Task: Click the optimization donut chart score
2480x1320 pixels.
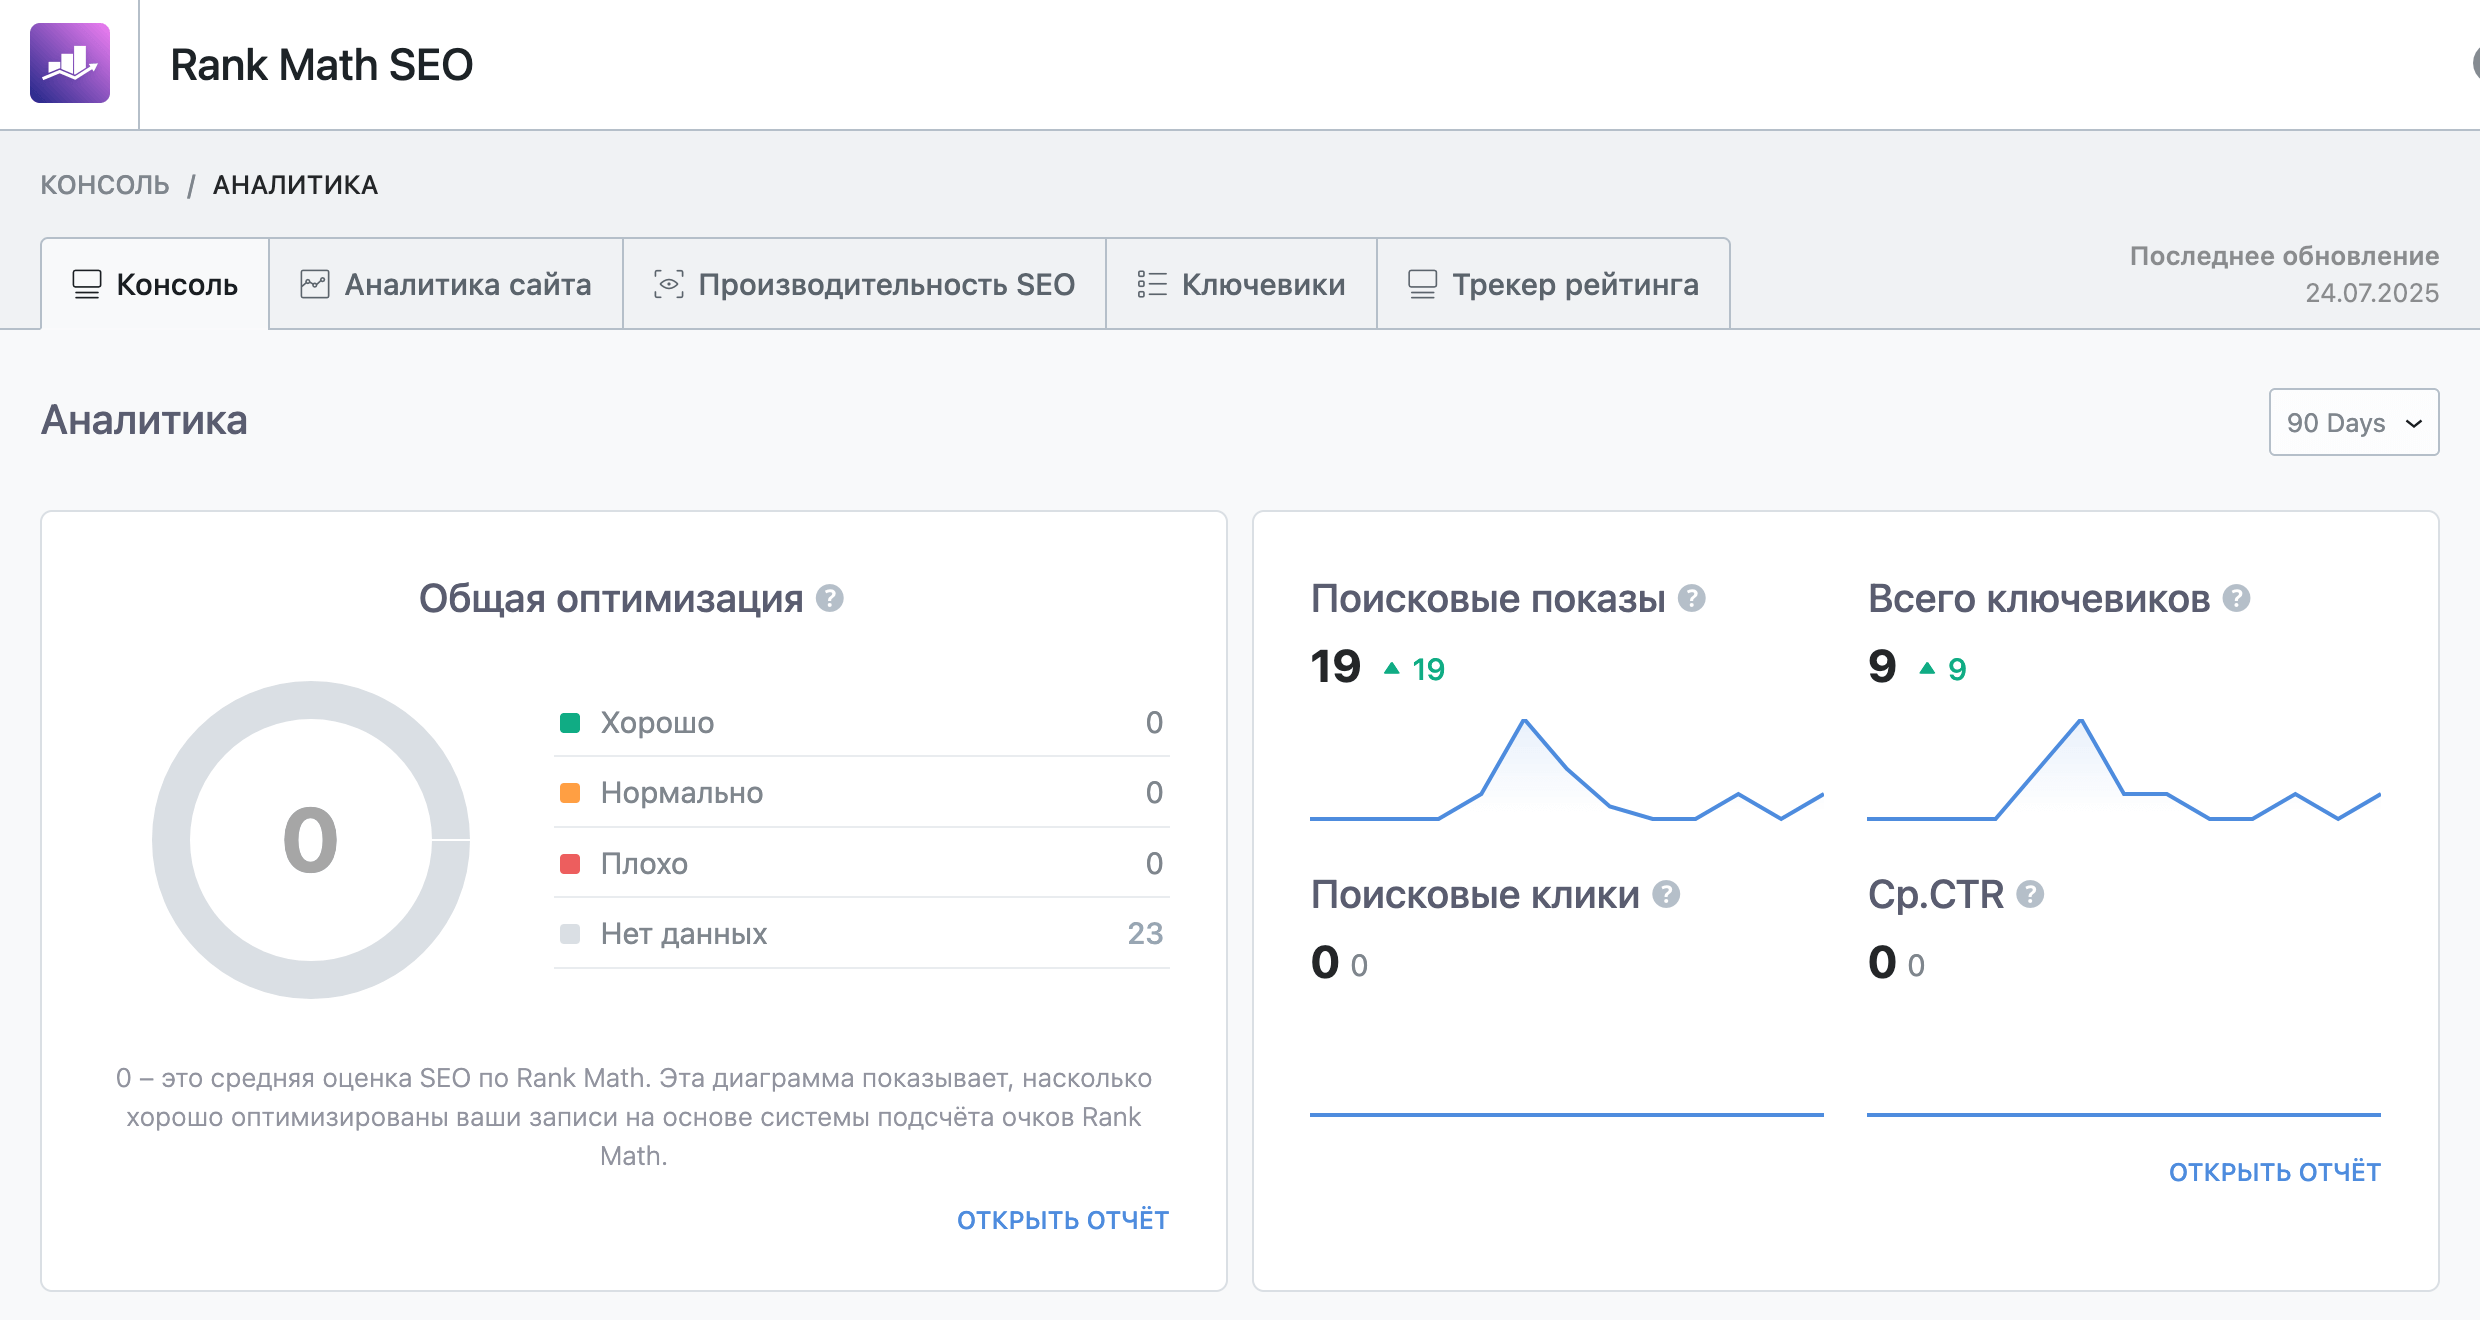Action: tap(311, 840)
